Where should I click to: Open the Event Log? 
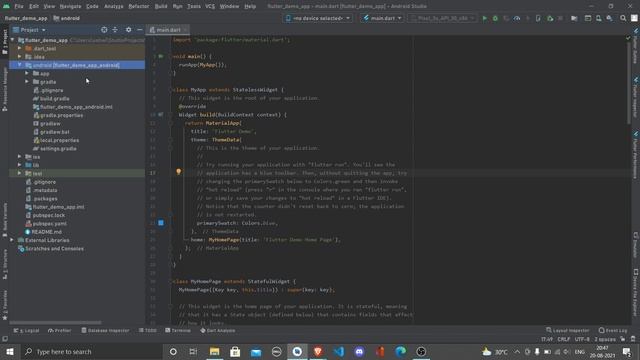pos(613,331)
